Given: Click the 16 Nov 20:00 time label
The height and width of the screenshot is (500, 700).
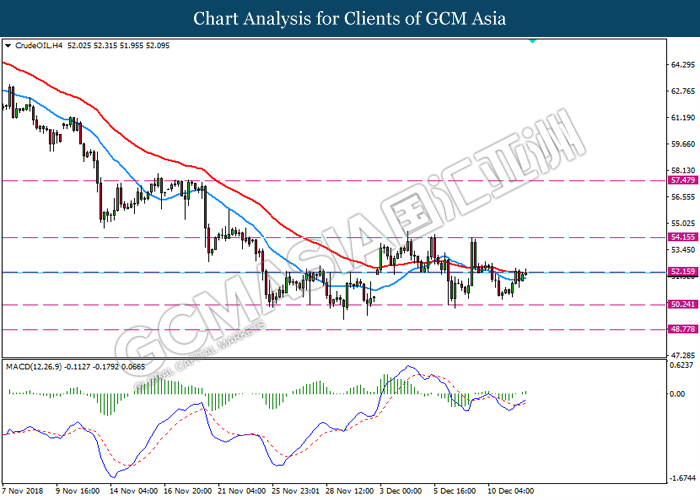Looking at the screenshot, I should point(188,491).
